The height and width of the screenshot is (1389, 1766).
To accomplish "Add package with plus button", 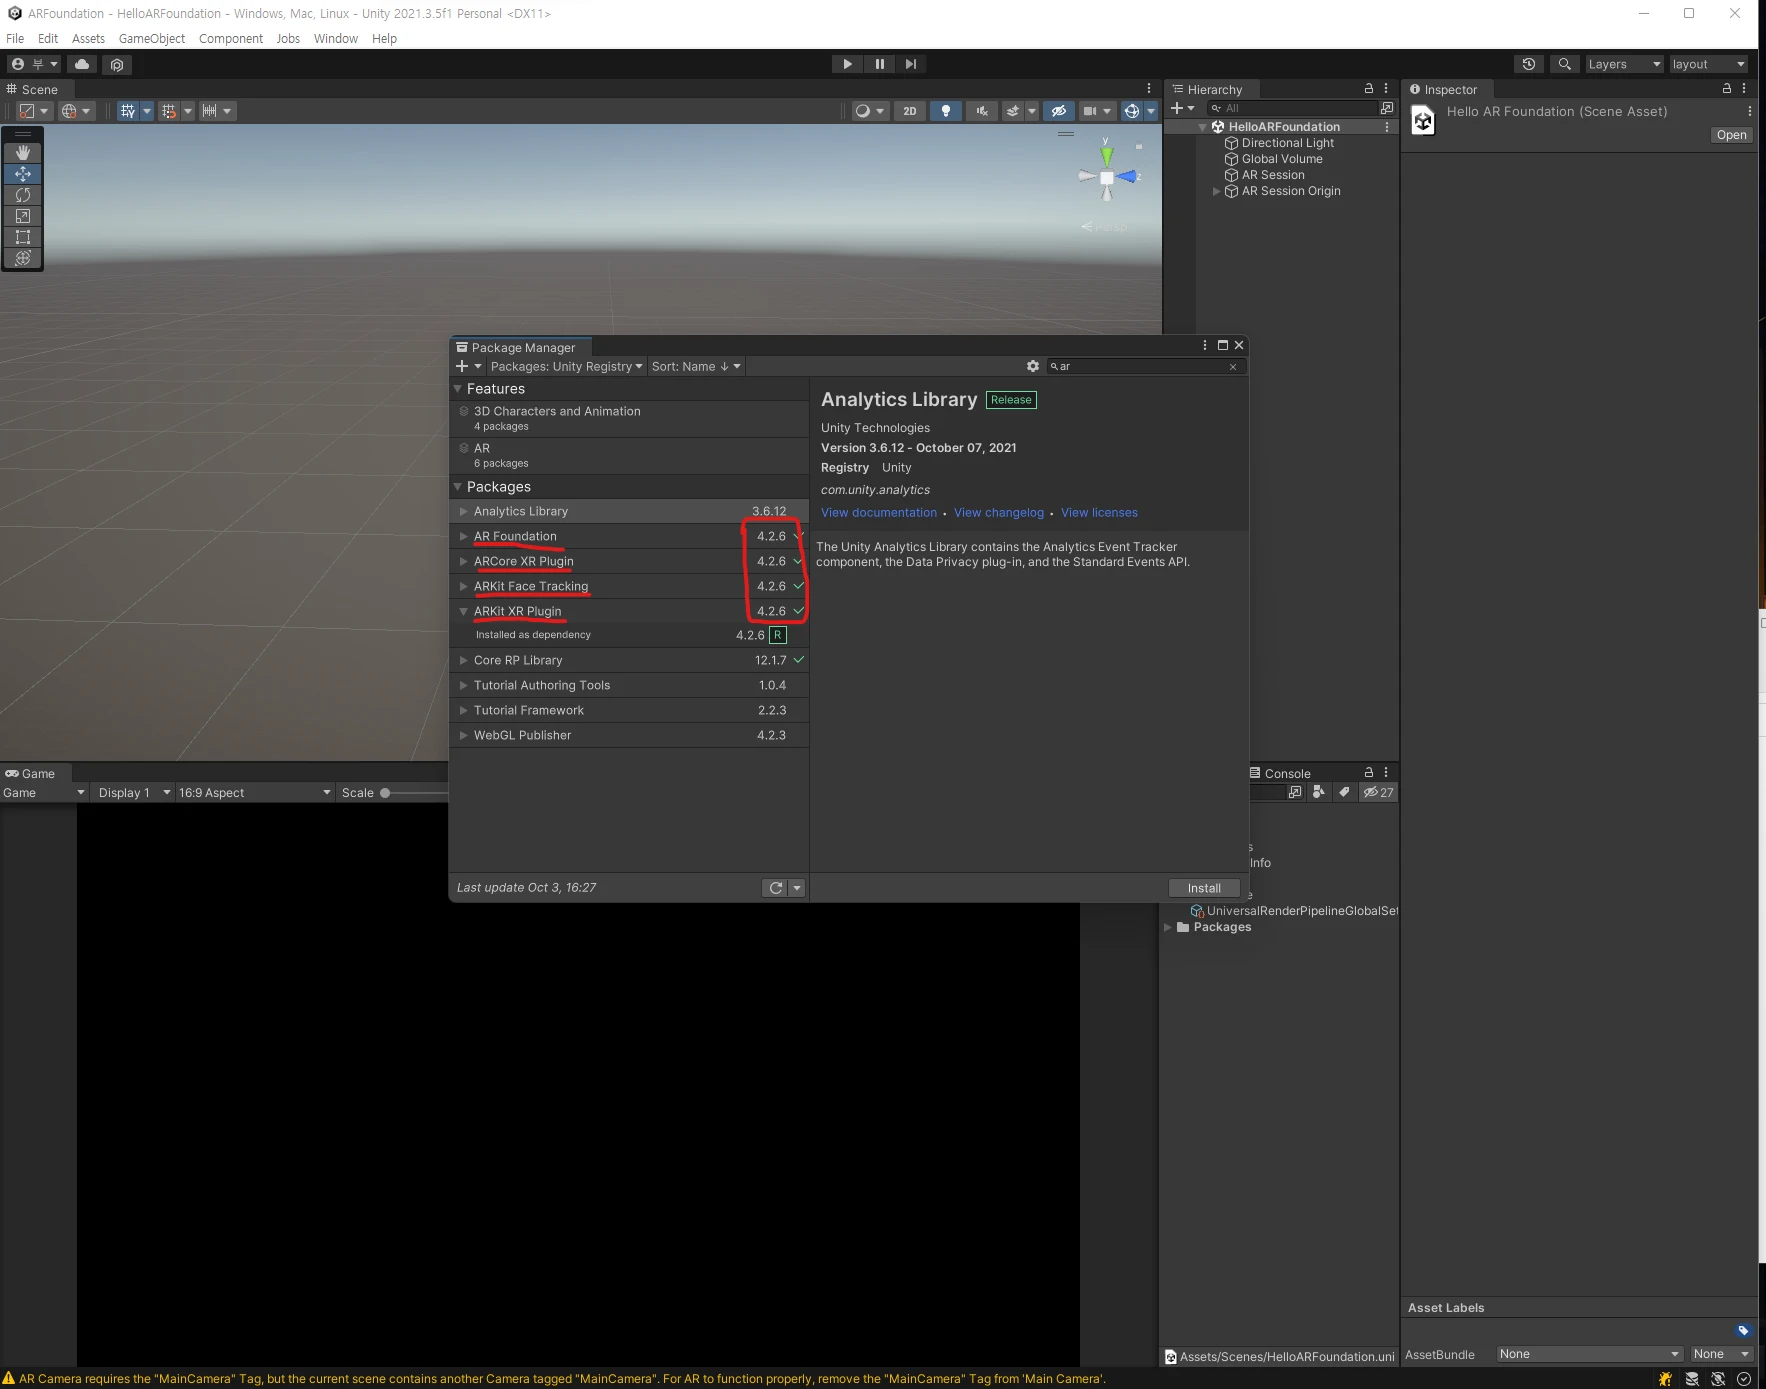I will tap(468, 366).
